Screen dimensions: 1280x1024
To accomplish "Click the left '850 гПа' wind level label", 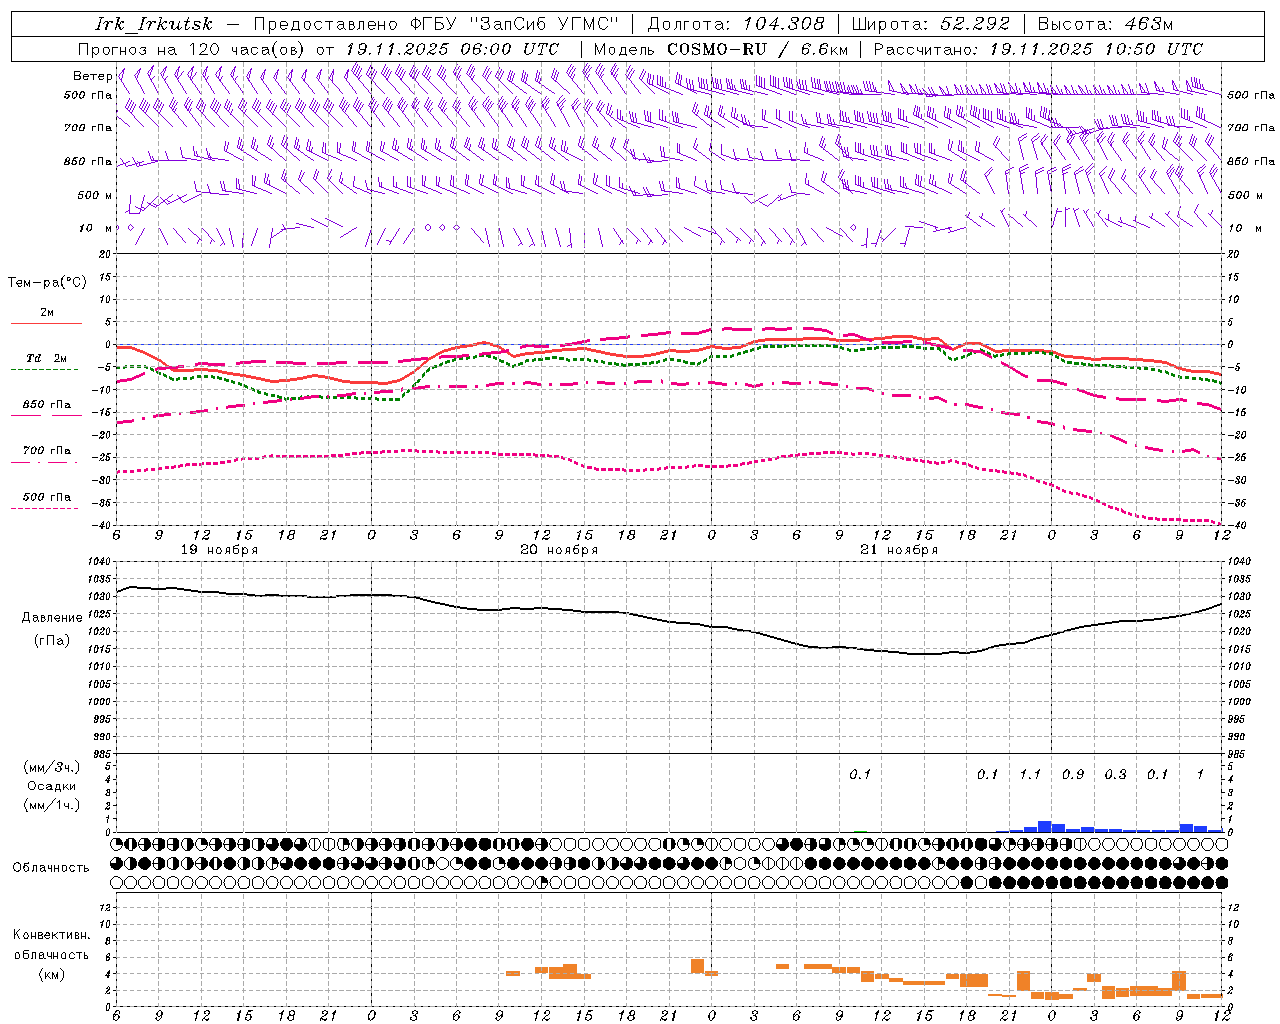I will coord(88,161).
